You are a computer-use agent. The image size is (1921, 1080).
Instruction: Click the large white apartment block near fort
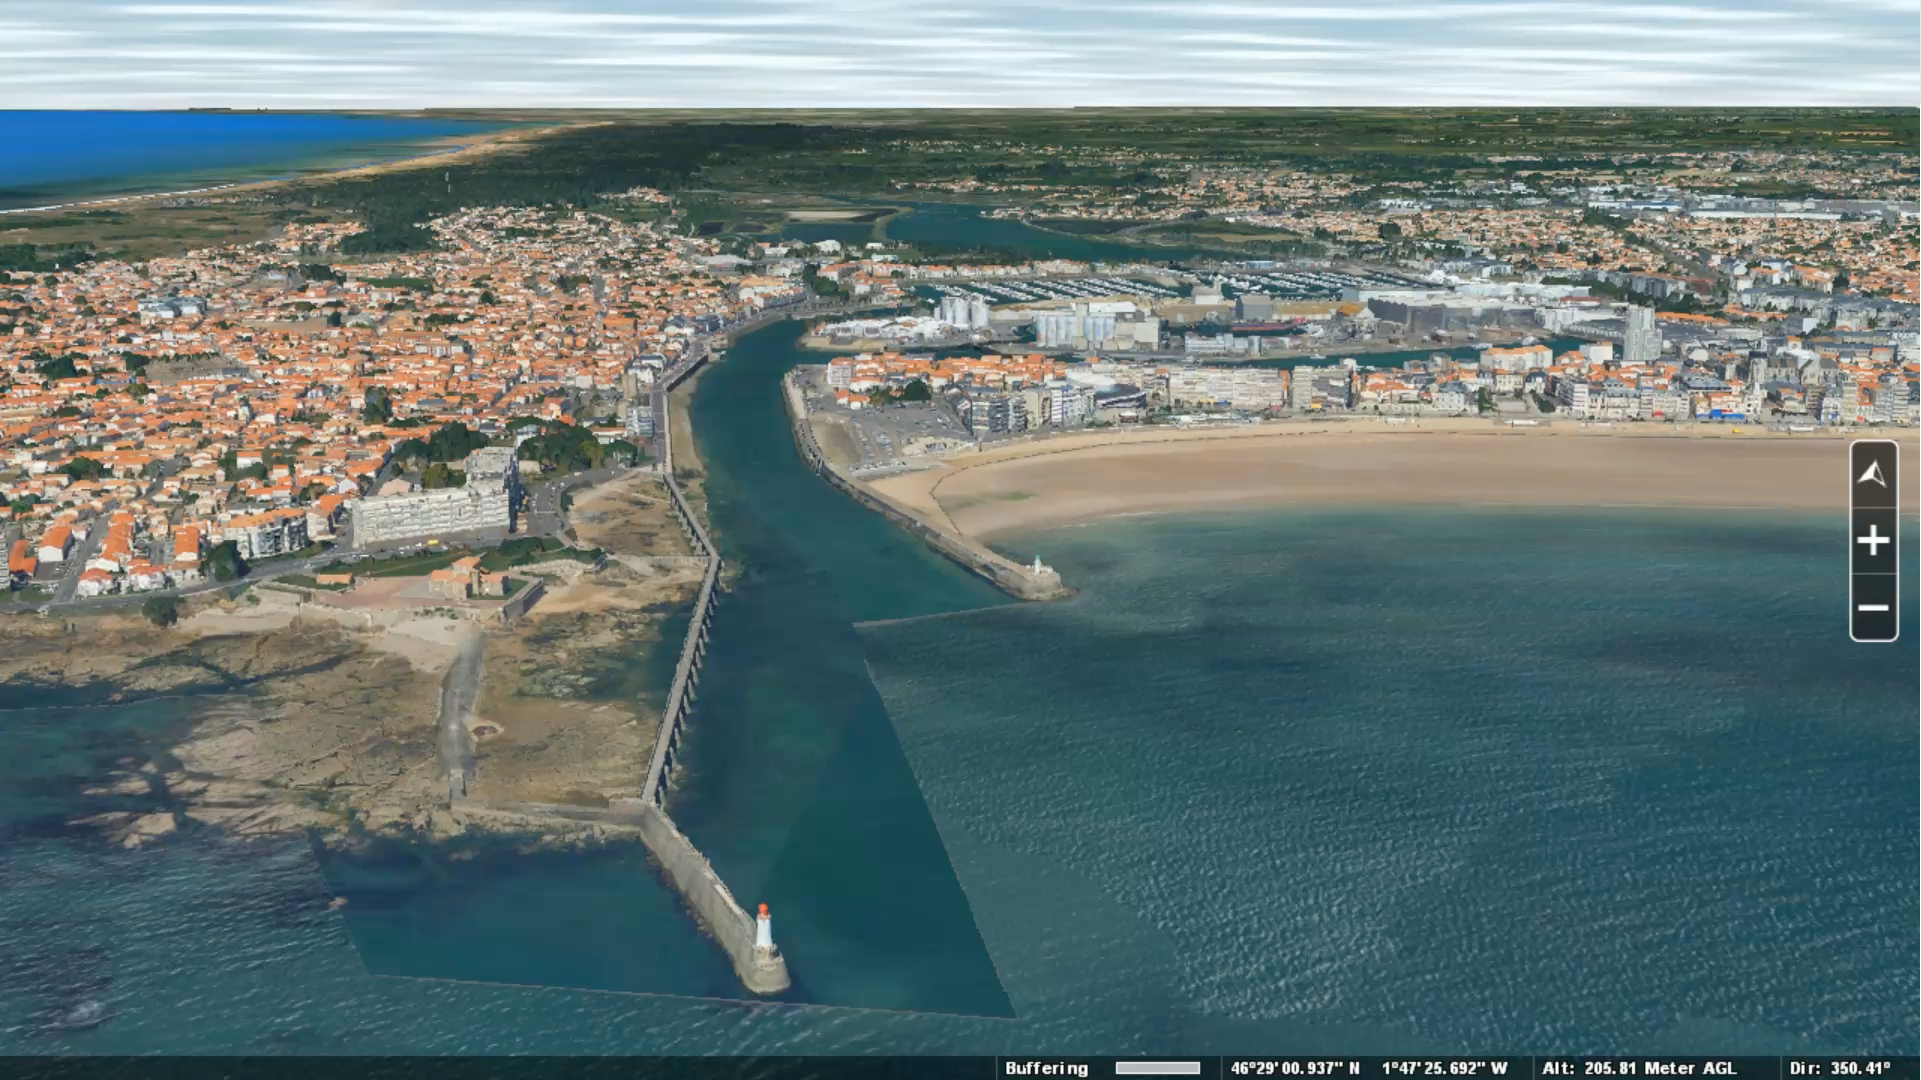(430, 513)
